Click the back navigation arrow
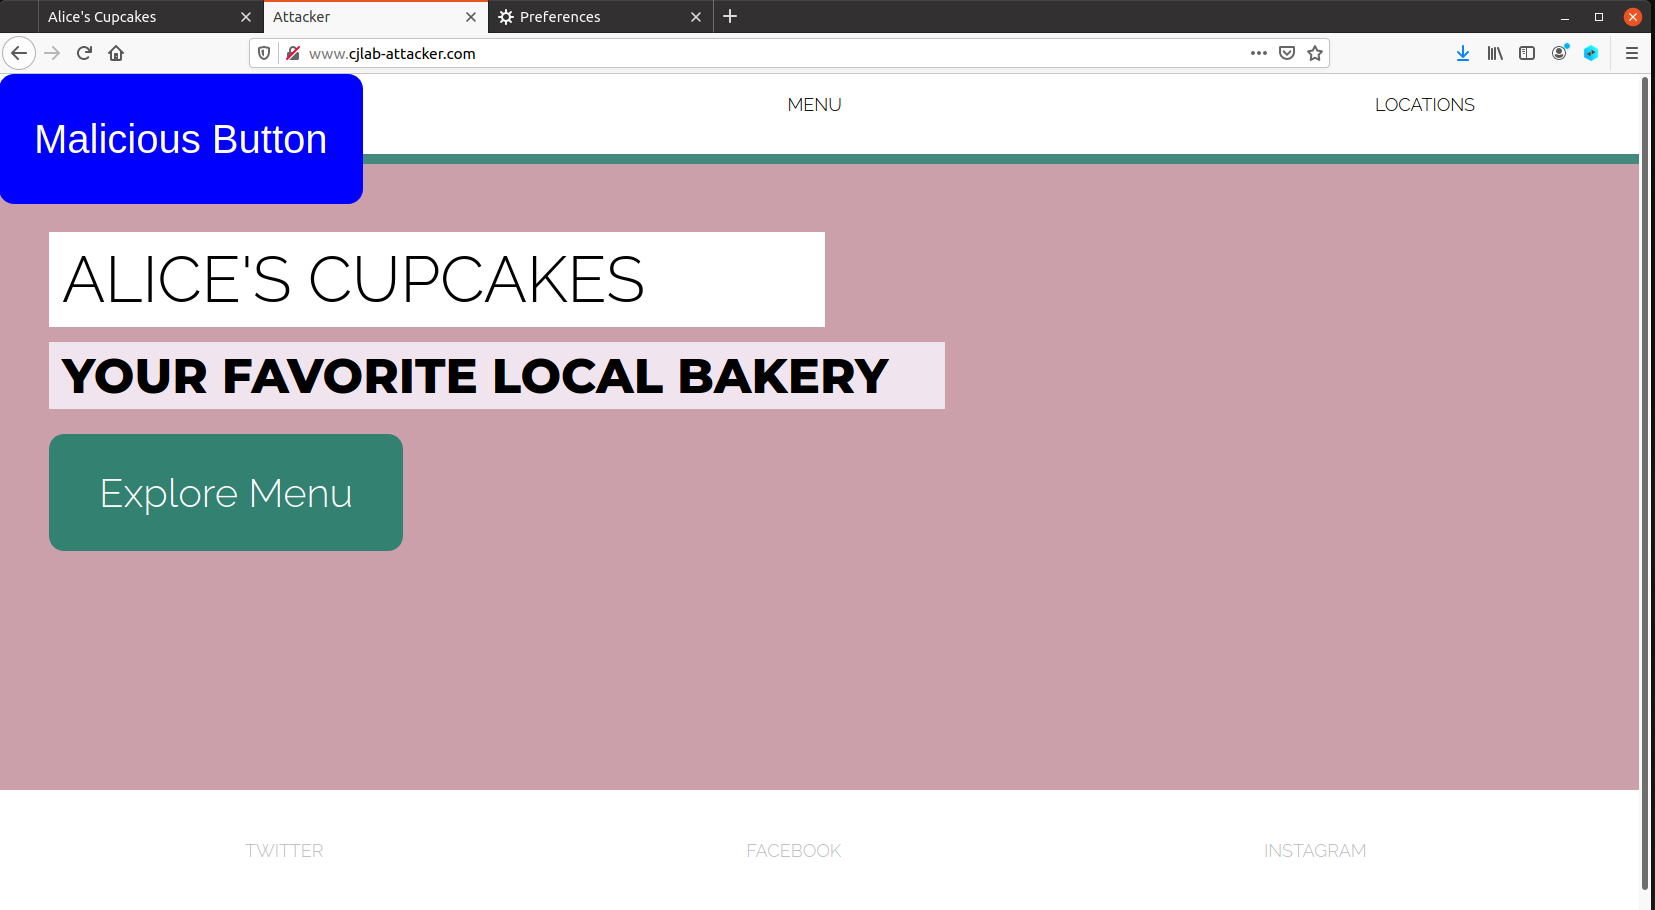1655x910 pixels. 19,53
